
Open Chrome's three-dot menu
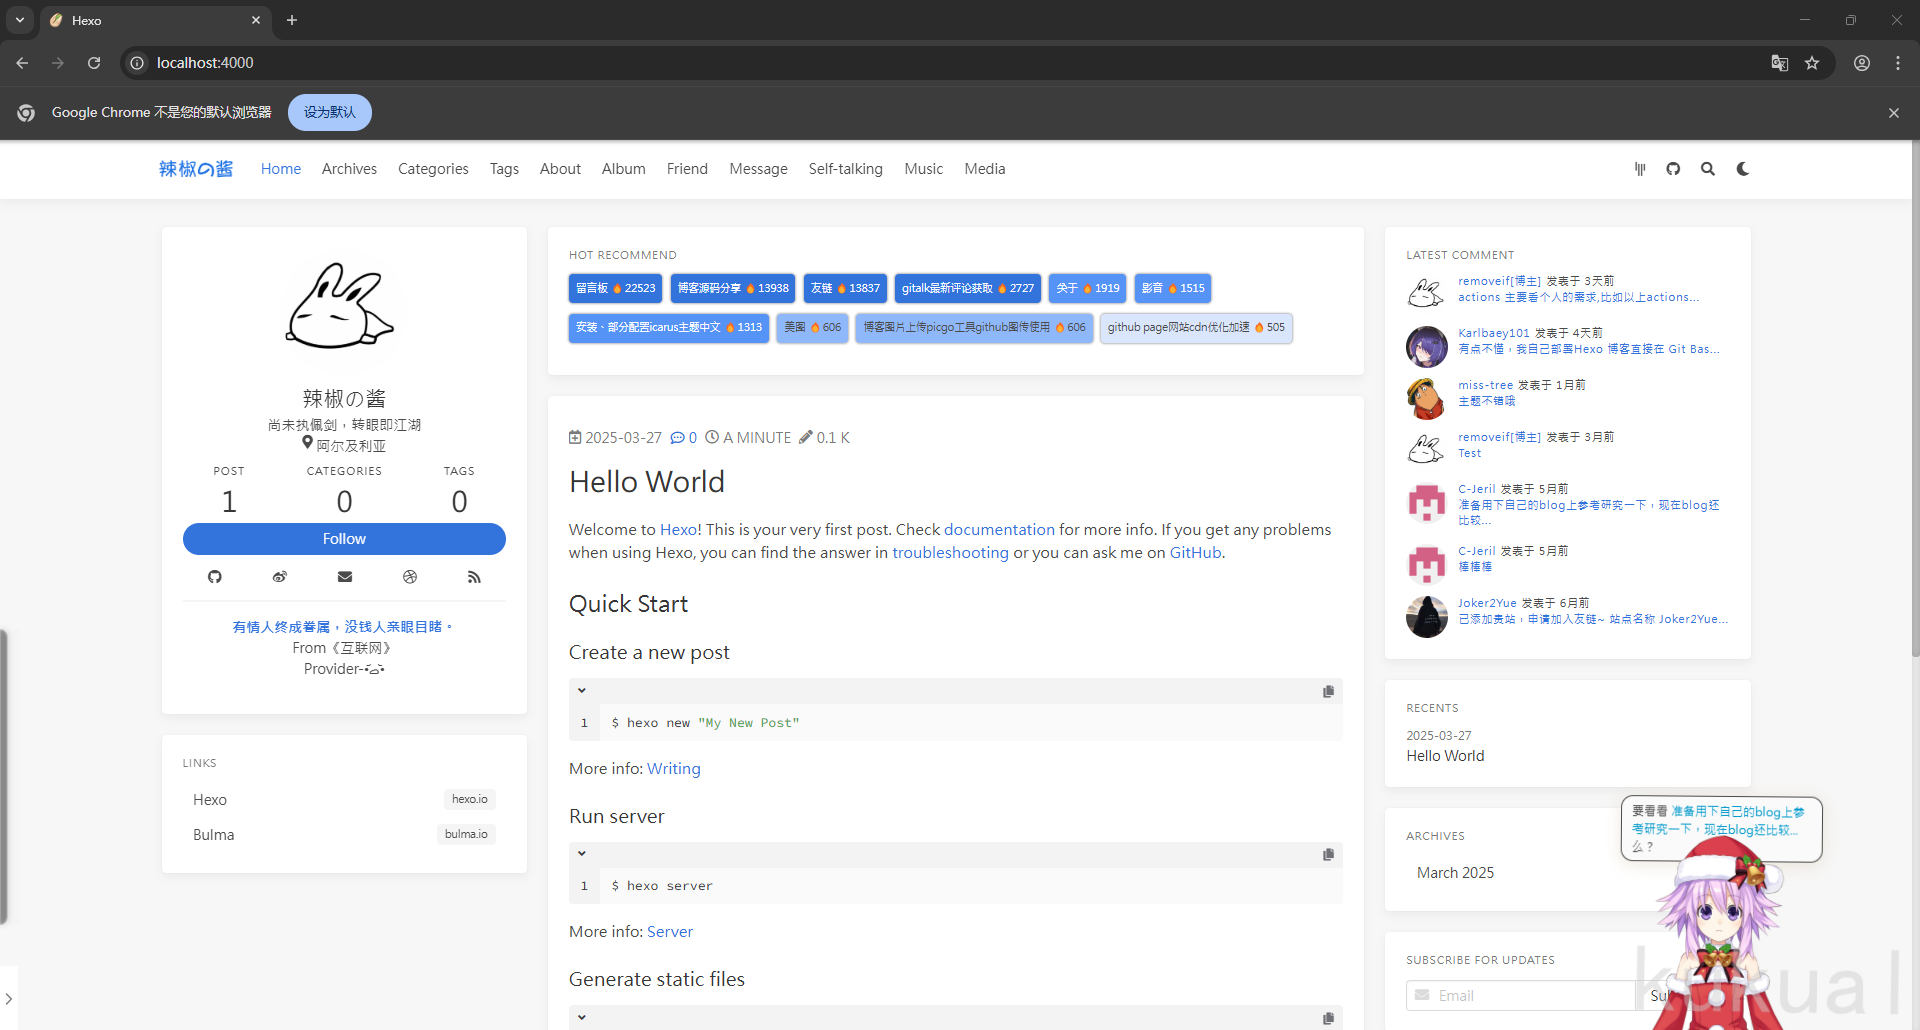[x=1898, y=63]
